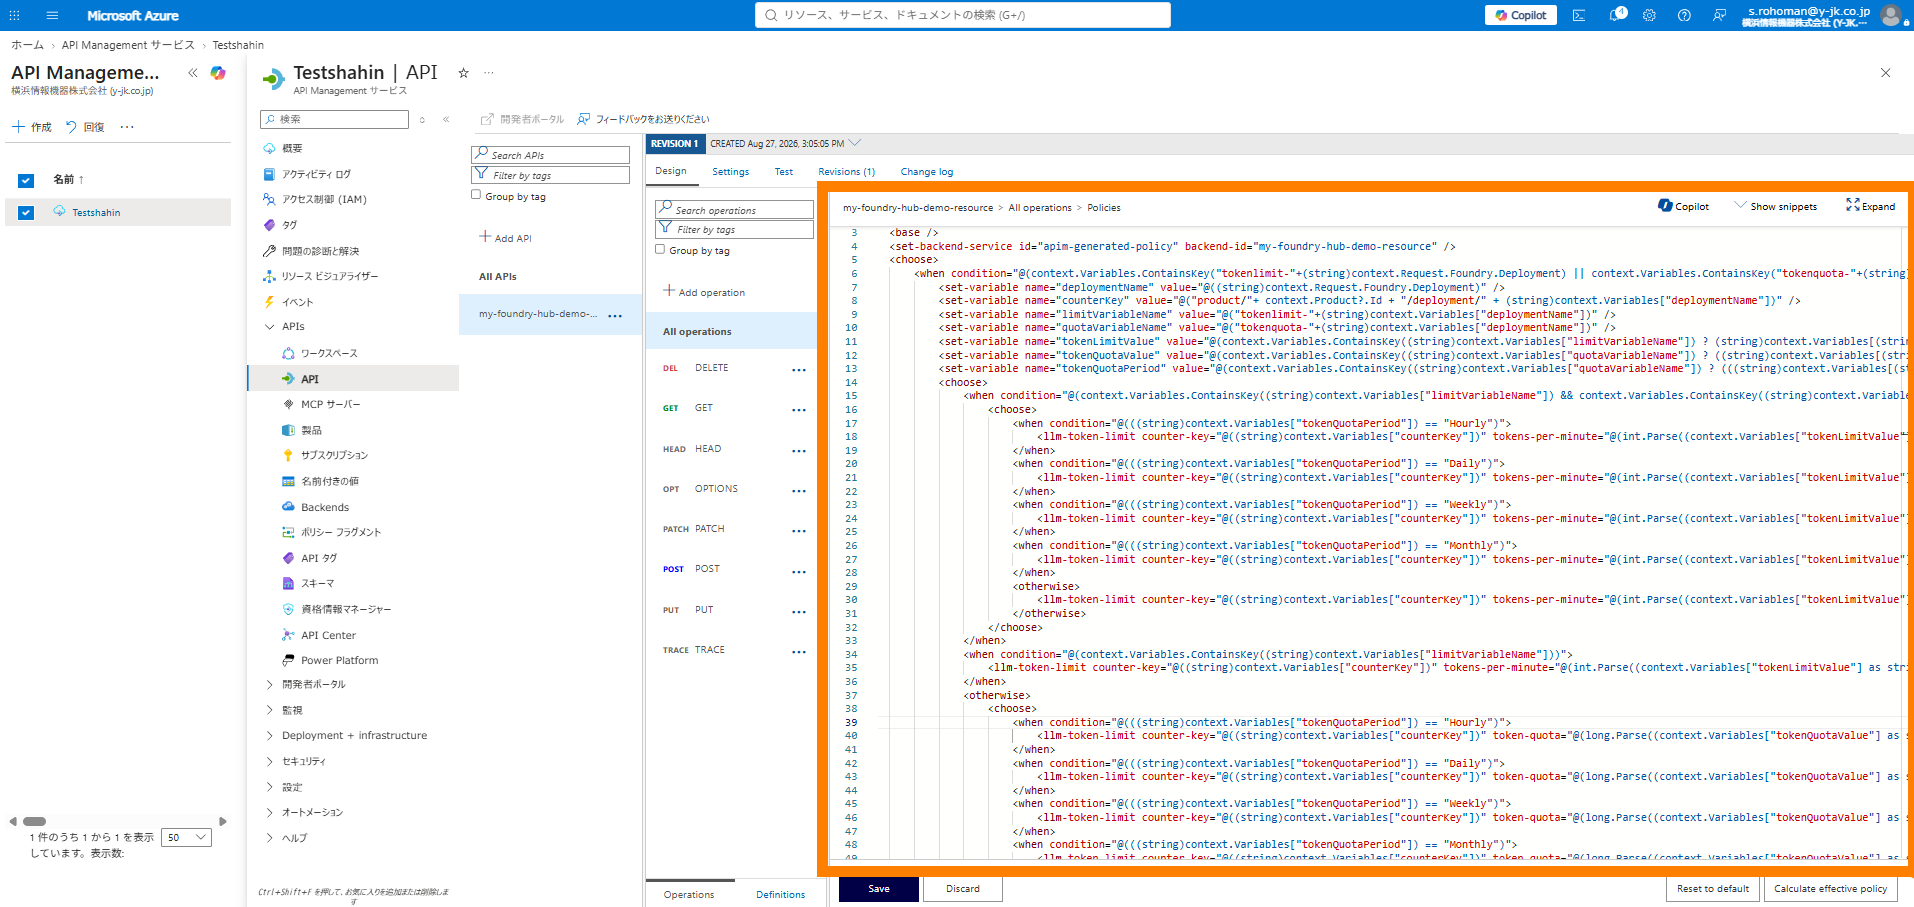Click the Discard button
Screen dimensions: 1914x907
tap(963, 888)
